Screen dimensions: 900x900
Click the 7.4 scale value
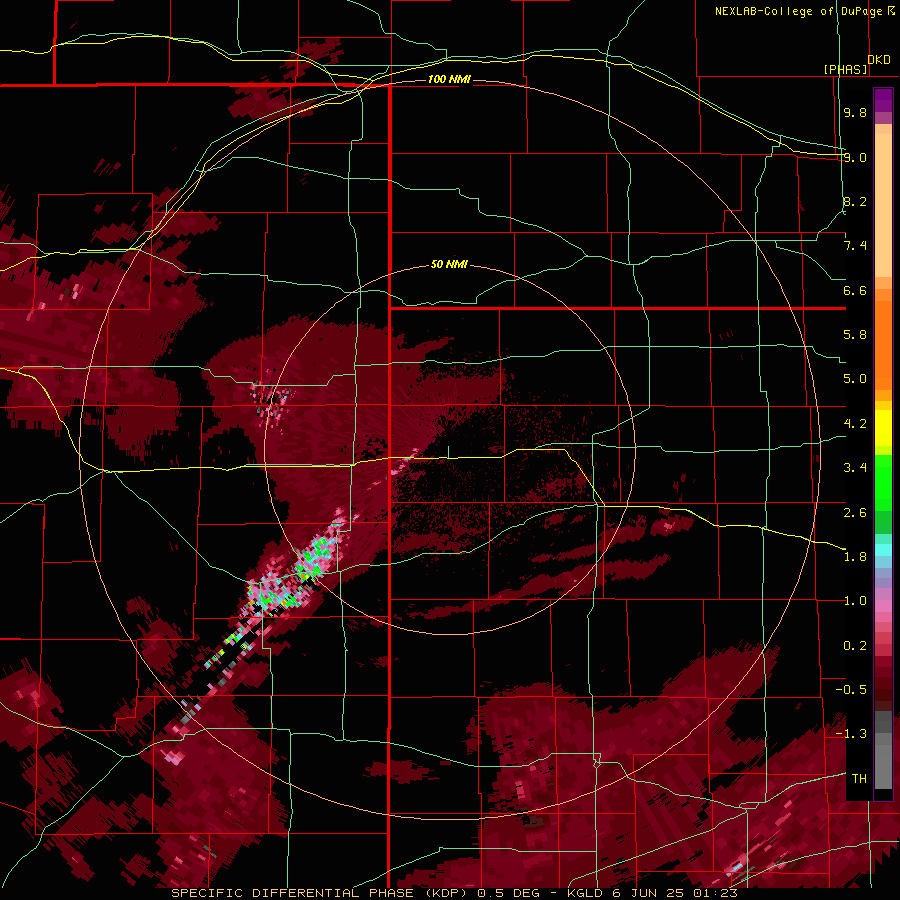(x=855, y=246)
